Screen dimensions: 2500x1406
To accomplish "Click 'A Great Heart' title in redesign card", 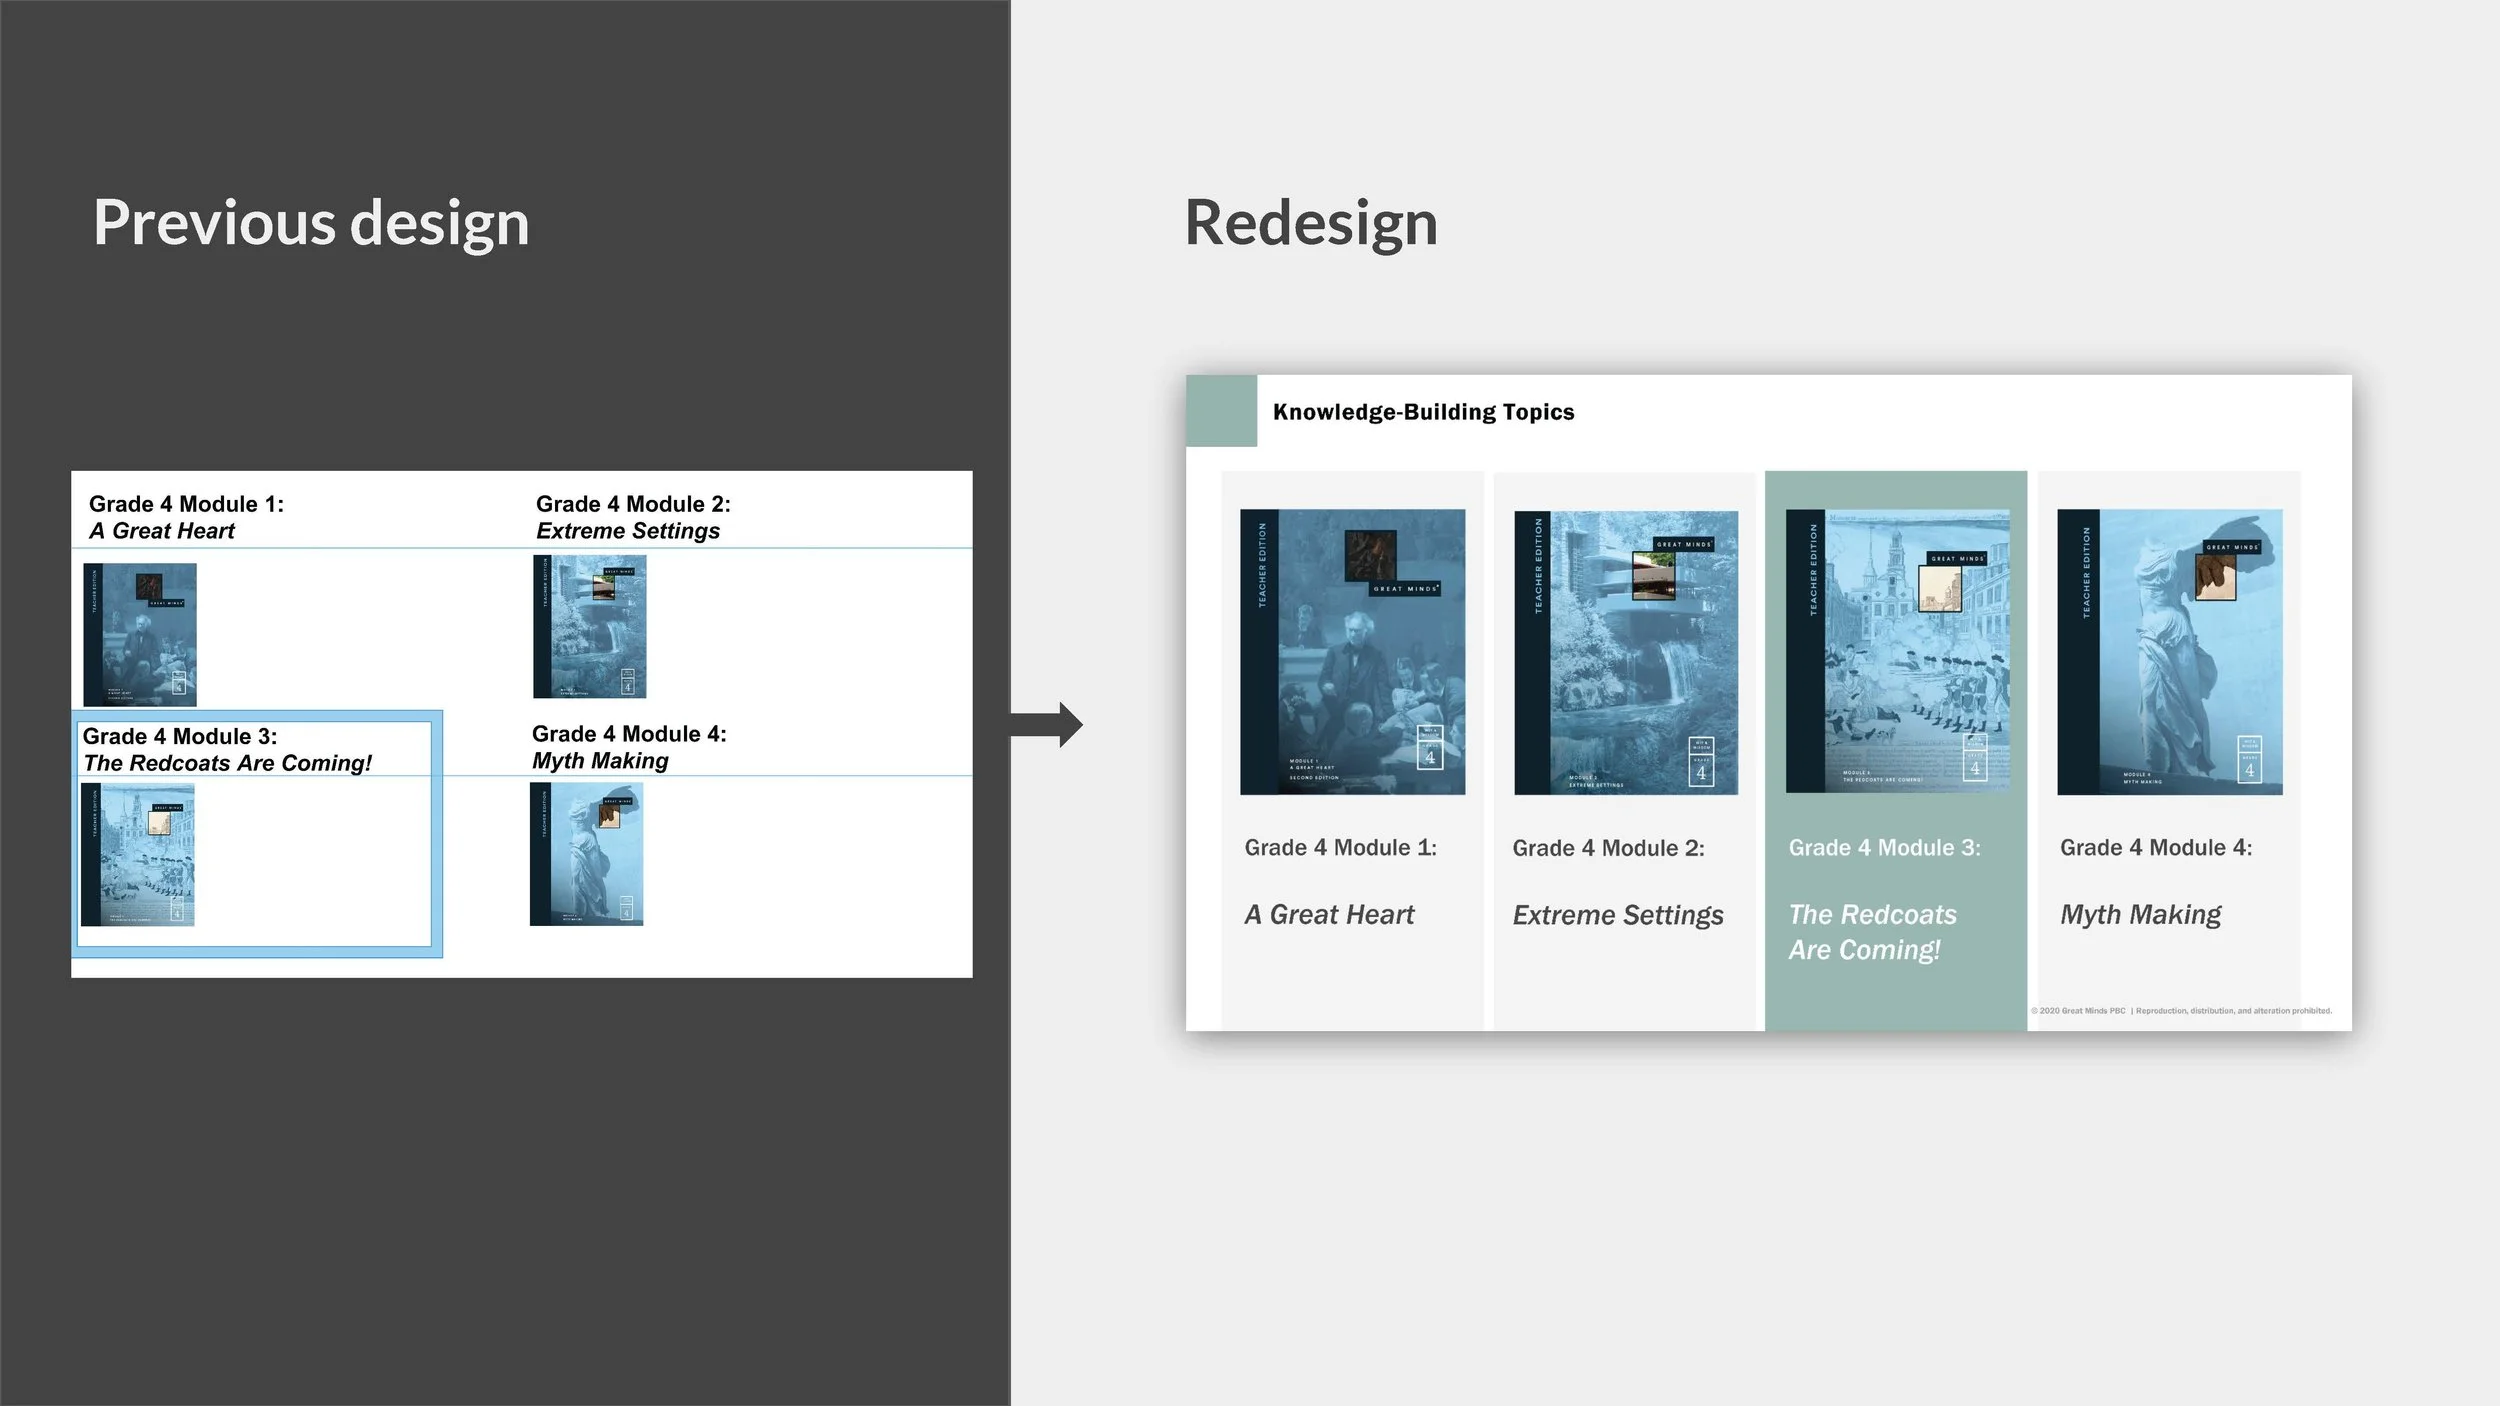I will [x=1329, y=915].
